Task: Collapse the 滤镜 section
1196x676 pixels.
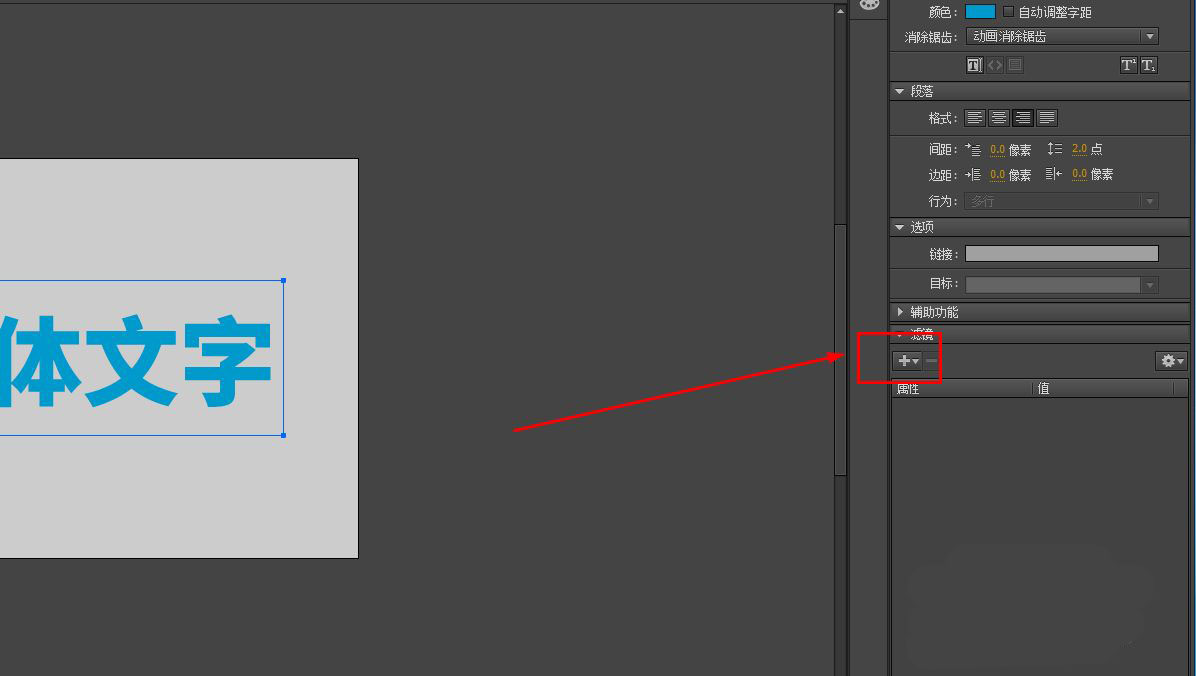Action: [900, 335]
